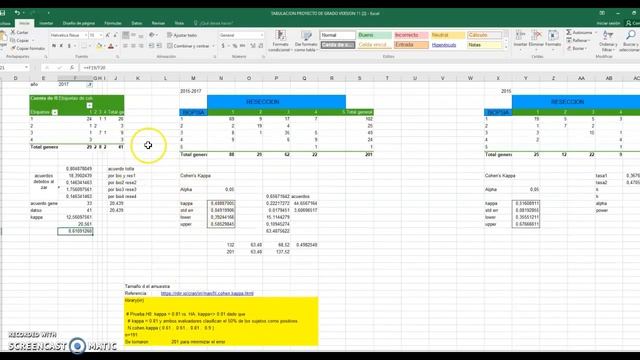Click the red font color A
640x360 pixels.
click(111, 46)
